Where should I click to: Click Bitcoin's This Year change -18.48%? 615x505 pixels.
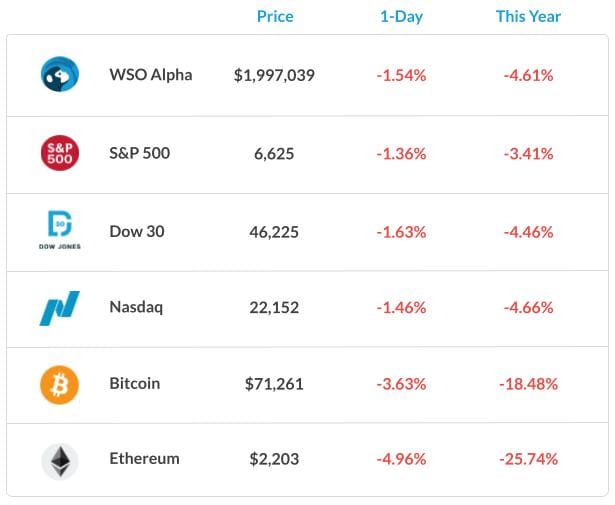pos(528,384)
